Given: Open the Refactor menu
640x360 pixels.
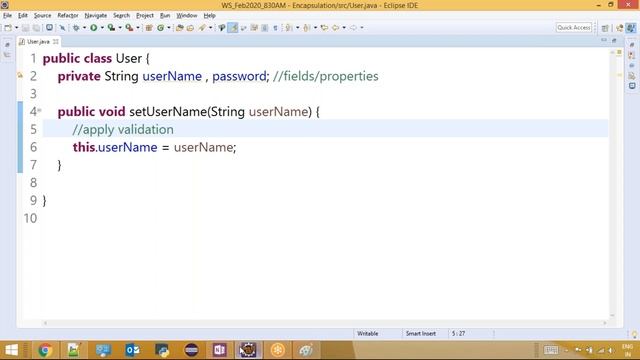Looking at the screenshot, I should coord(68,16).
